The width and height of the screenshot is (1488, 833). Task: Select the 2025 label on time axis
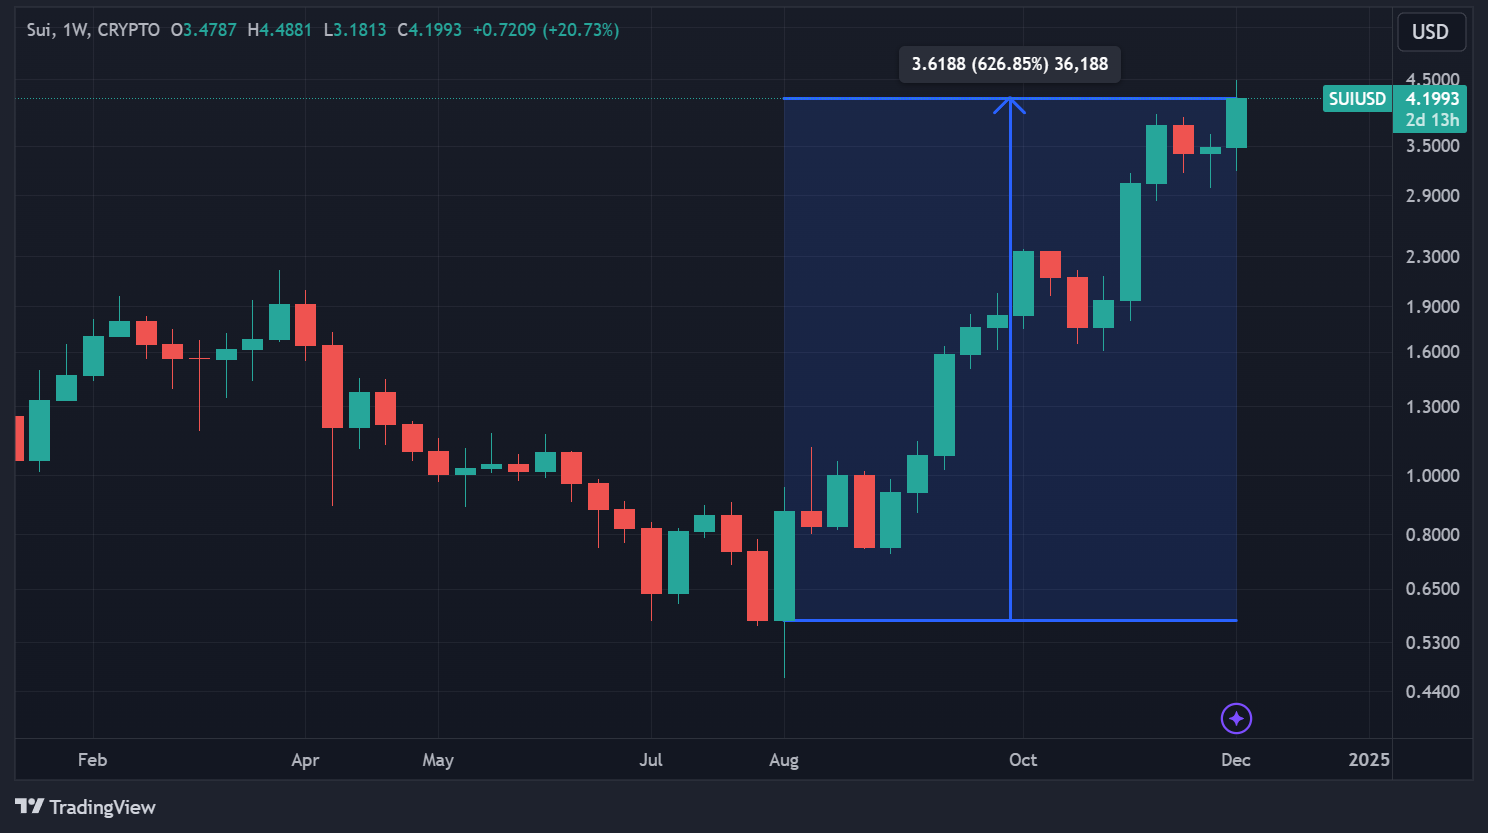pyautogui.click(x=1368, y=760)
